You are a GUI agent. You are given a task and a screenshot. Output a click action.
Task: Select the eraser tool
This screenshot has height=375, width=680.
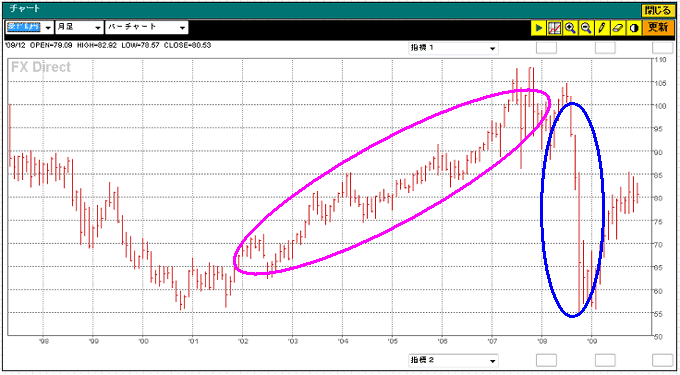pyautogui.click(x=618, y=28)
